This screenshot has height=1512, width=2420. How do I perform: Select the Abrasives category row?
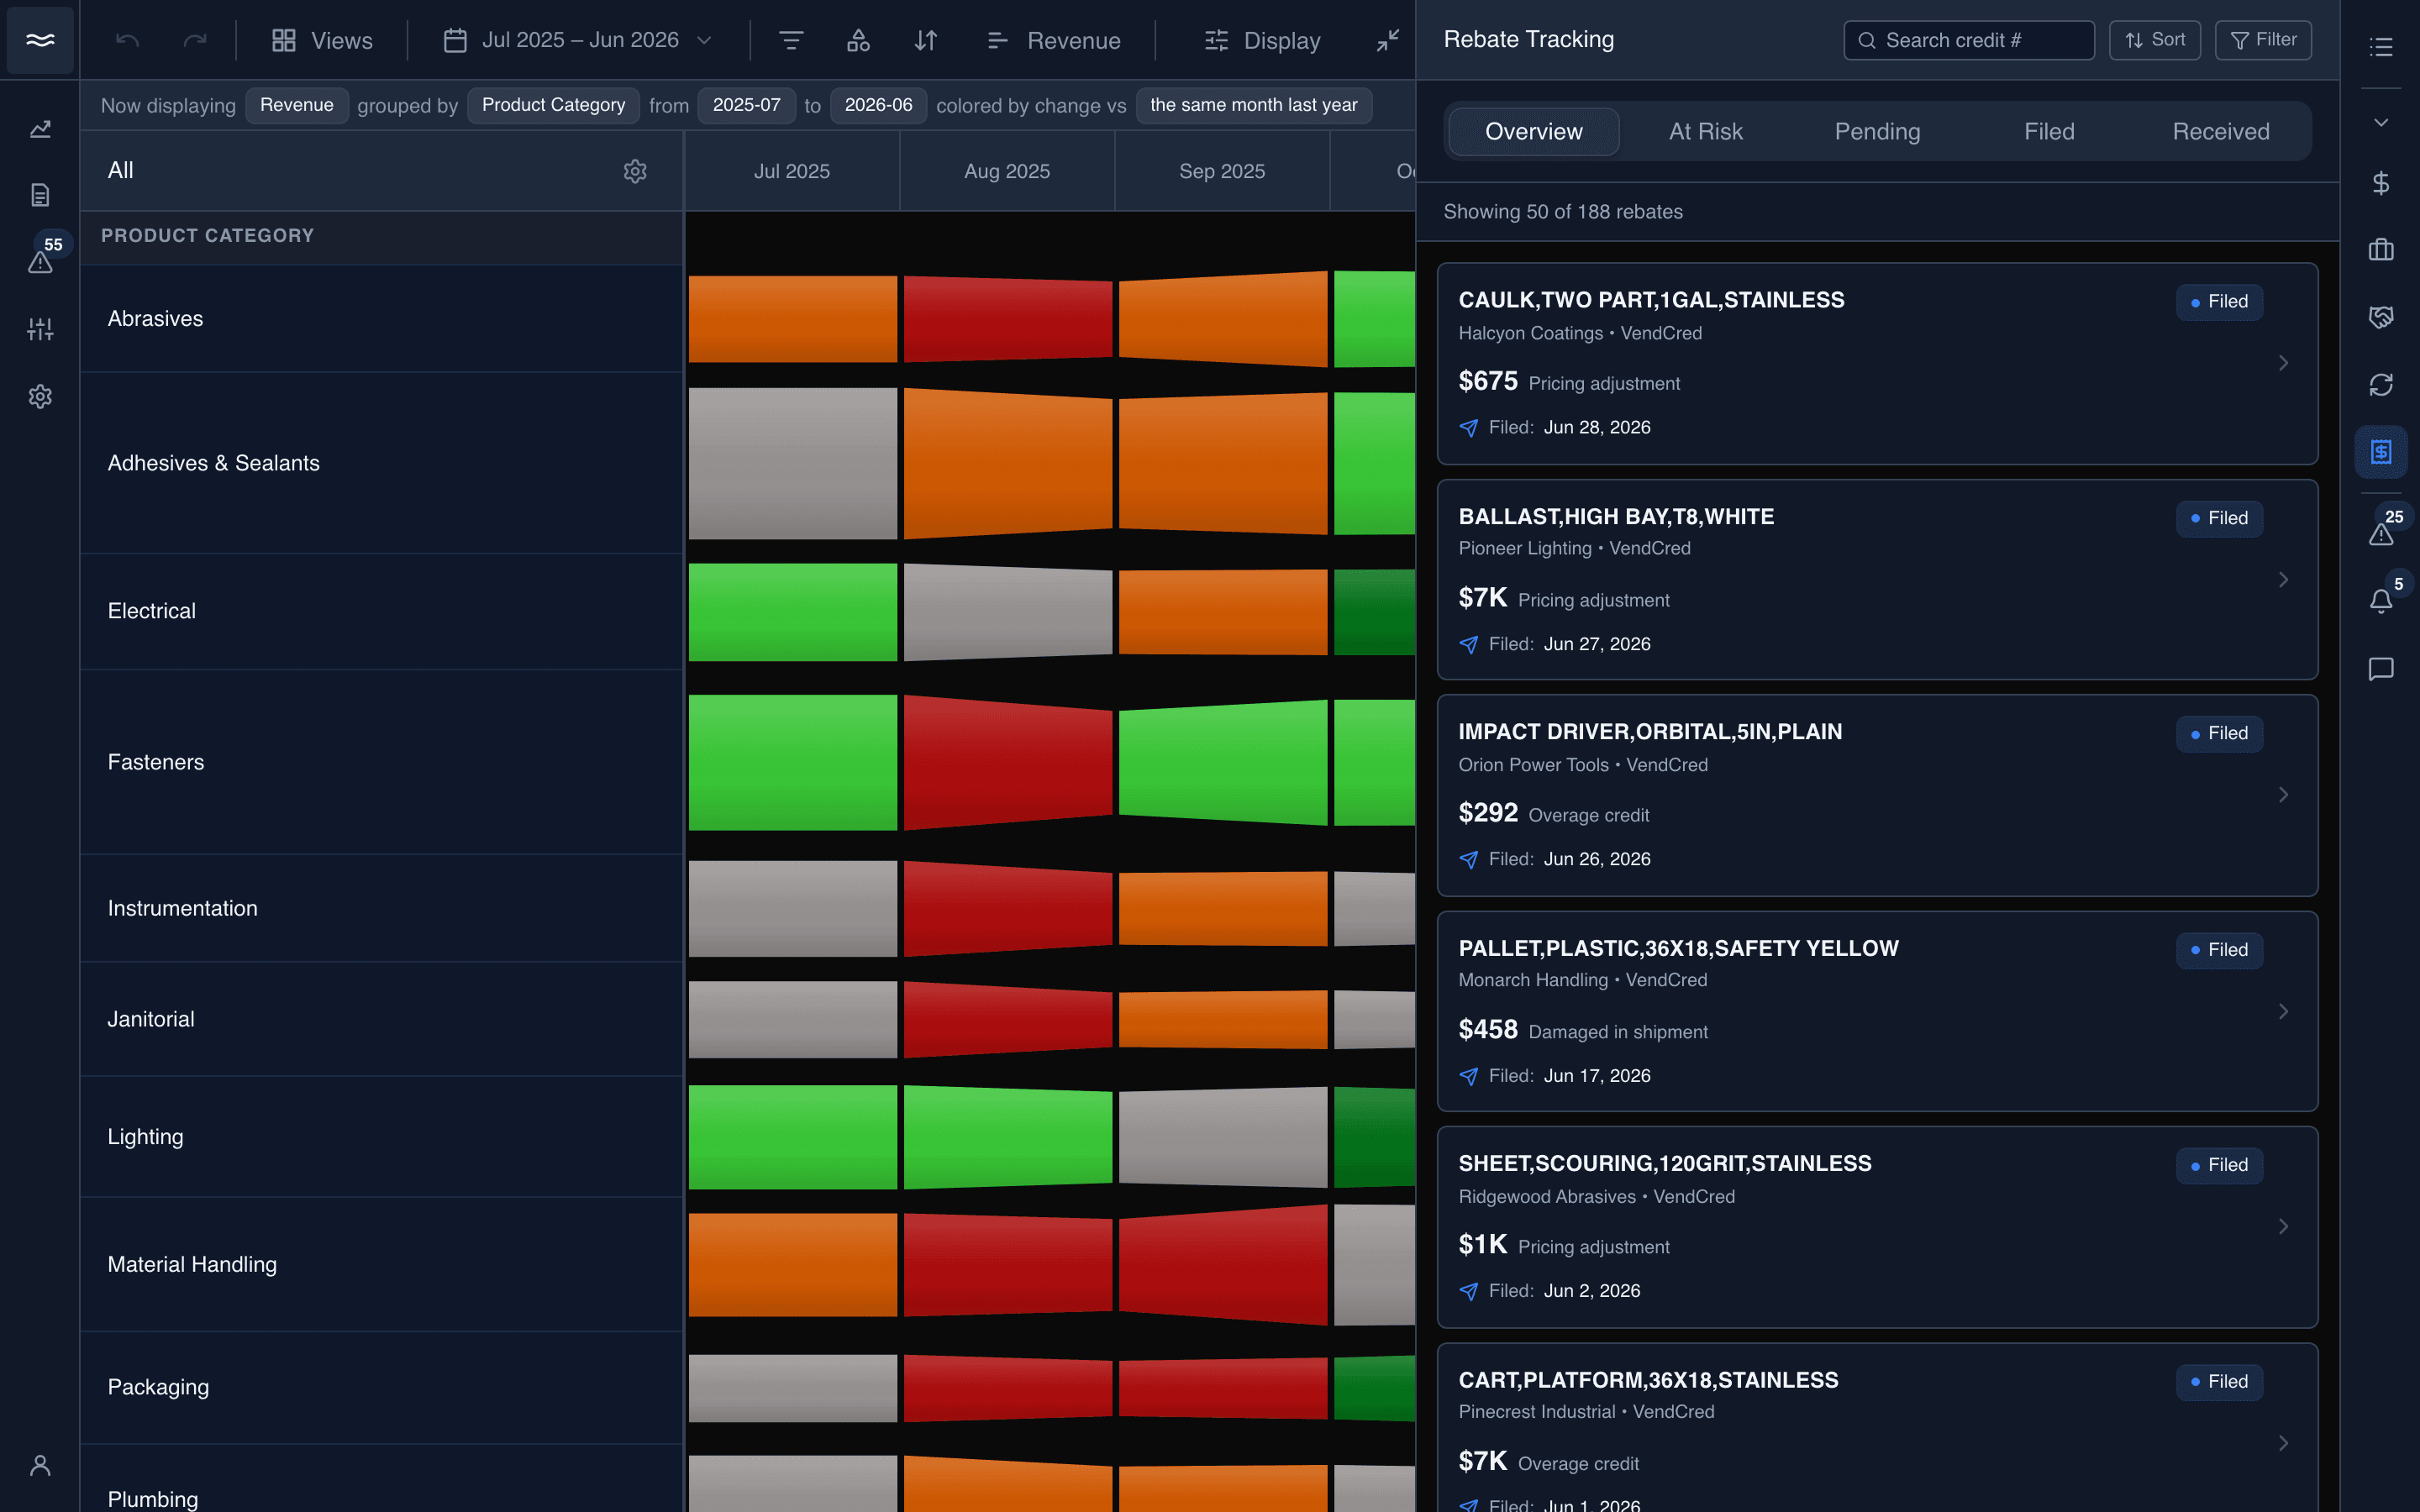(381, 319)
